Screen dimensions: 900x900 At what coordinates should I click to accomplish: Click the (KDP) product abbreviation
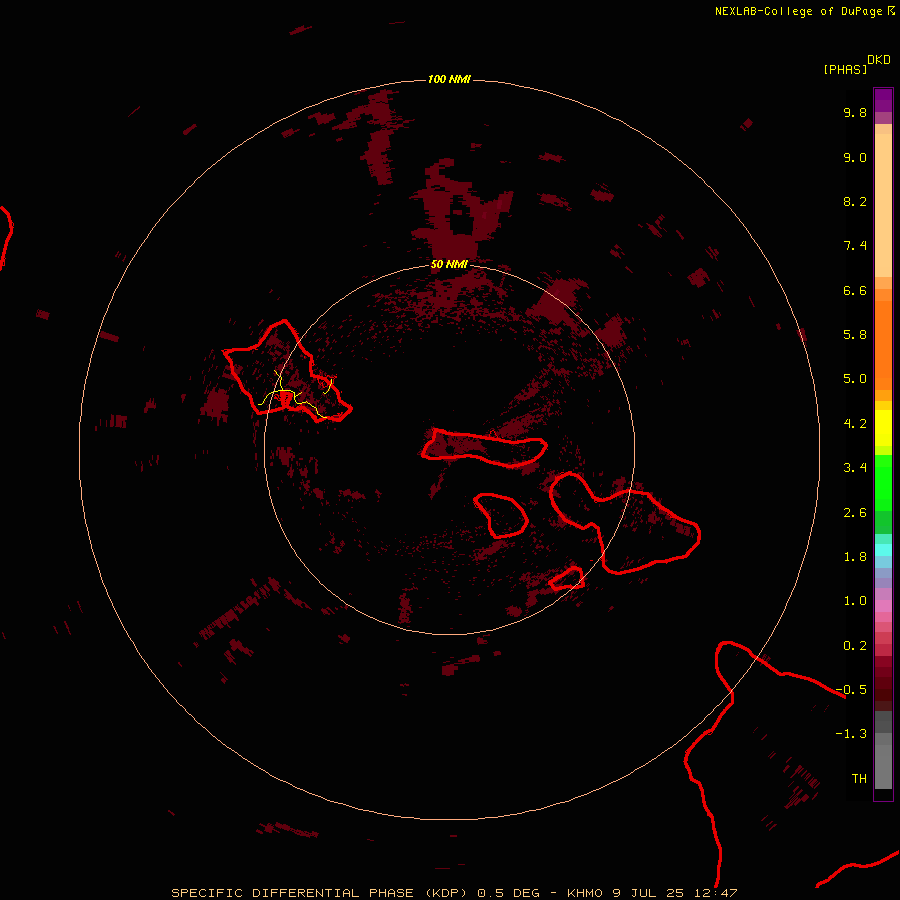447,893
